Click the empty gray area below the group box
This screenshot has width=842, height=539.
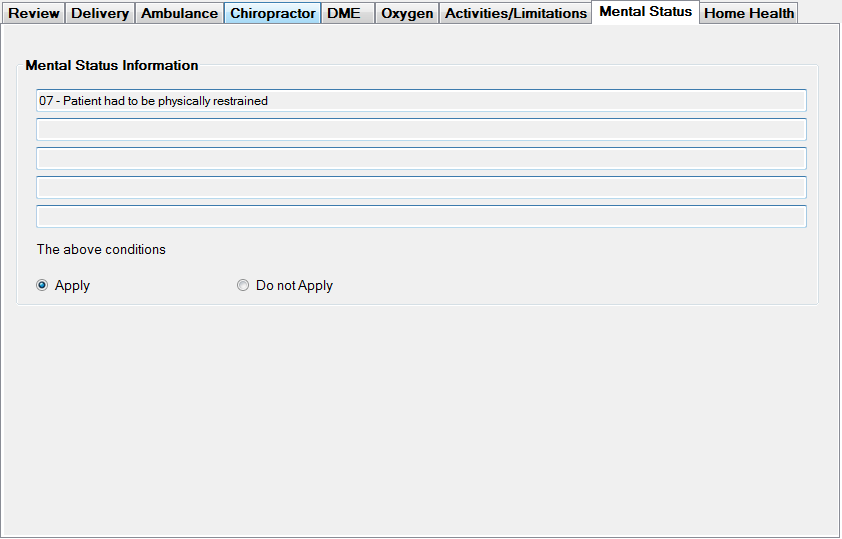tap(420, 420)
